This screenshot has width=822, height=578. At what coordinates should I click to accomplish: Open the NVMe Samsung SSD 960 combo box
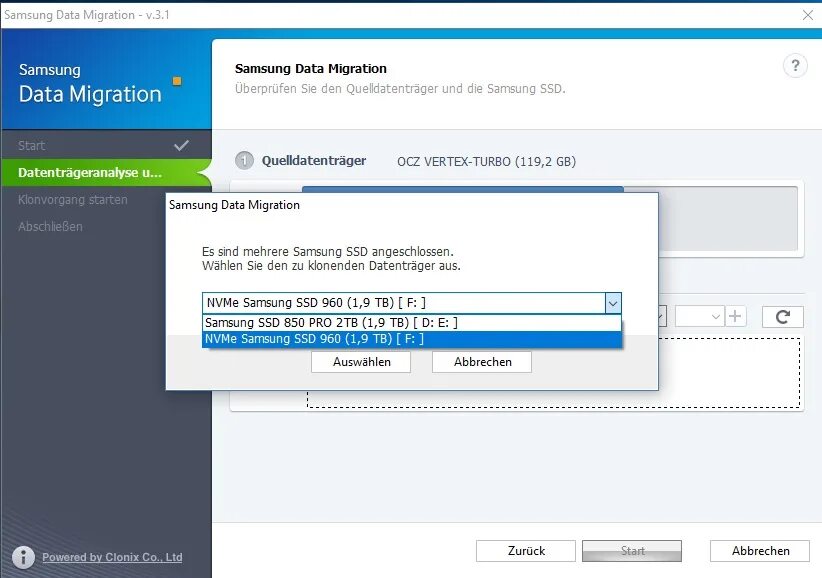(x=412, y=303)
